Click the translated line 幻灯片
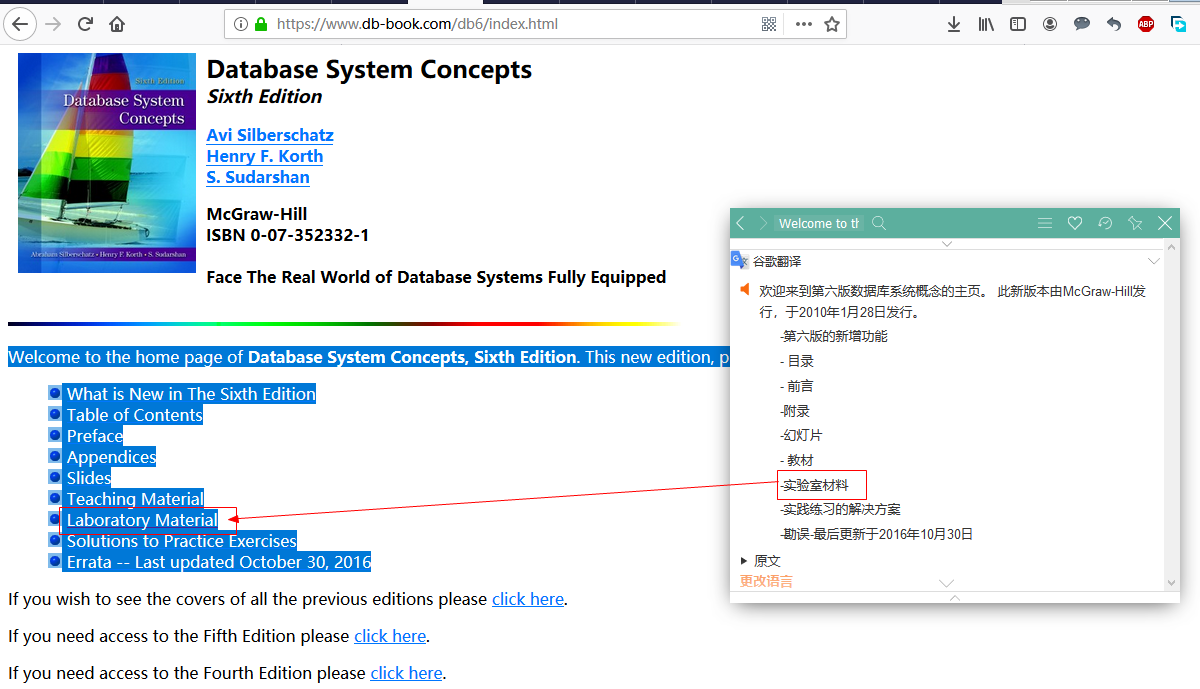The width and height of the screenshot is (1200, 689). [x=801, y=435]
